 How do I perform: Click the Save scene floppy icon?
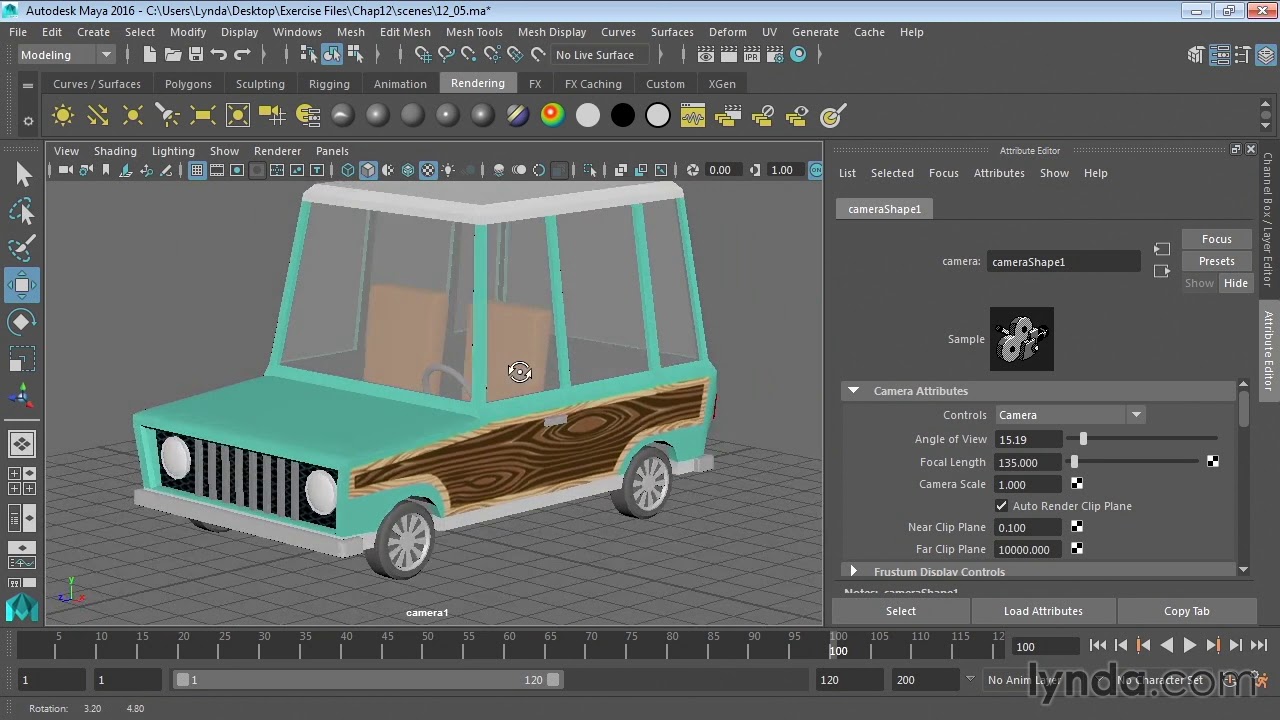(196, 55)
